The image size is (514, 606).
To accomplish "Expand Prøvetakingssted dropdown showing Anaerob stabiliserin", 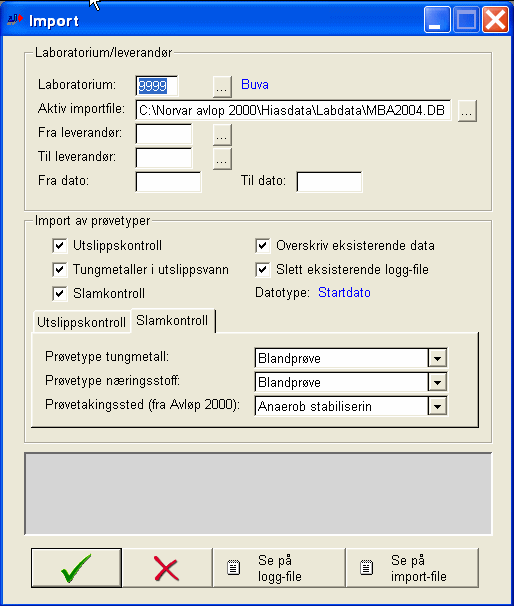I will tap(437, 406).
